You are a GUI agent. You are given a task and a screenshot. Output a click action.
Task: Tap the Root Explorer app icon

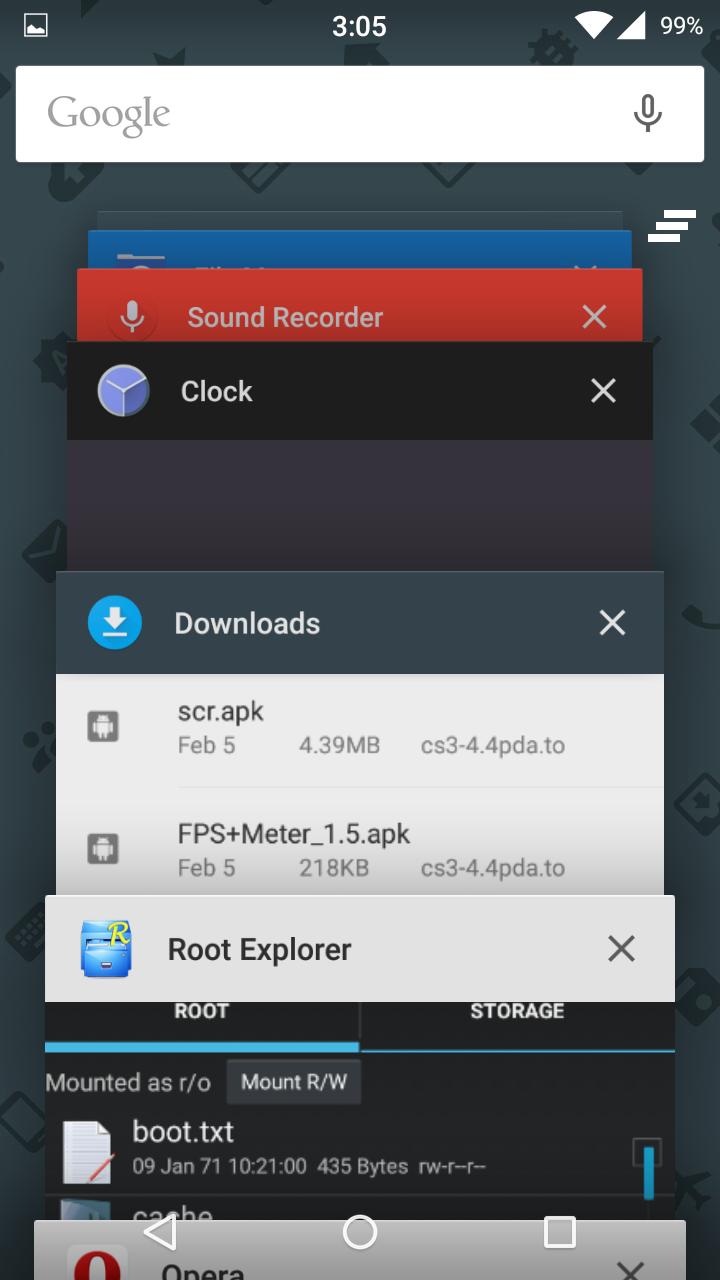(107, 949)
